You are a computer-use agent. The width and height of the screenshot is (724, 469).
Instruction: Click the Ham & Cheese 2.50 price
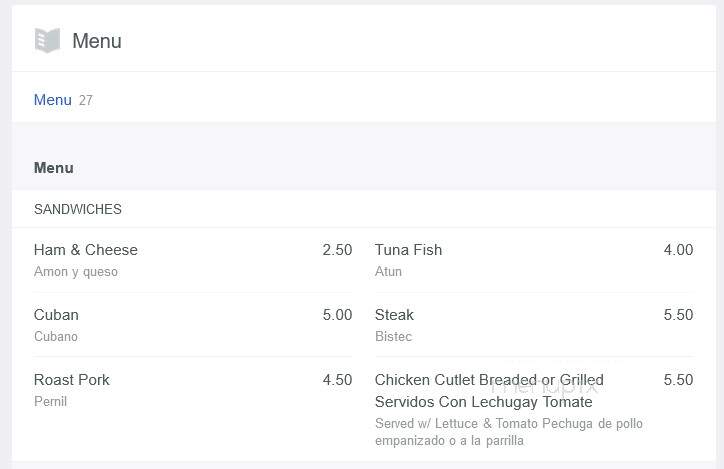(x=337, y=250)
